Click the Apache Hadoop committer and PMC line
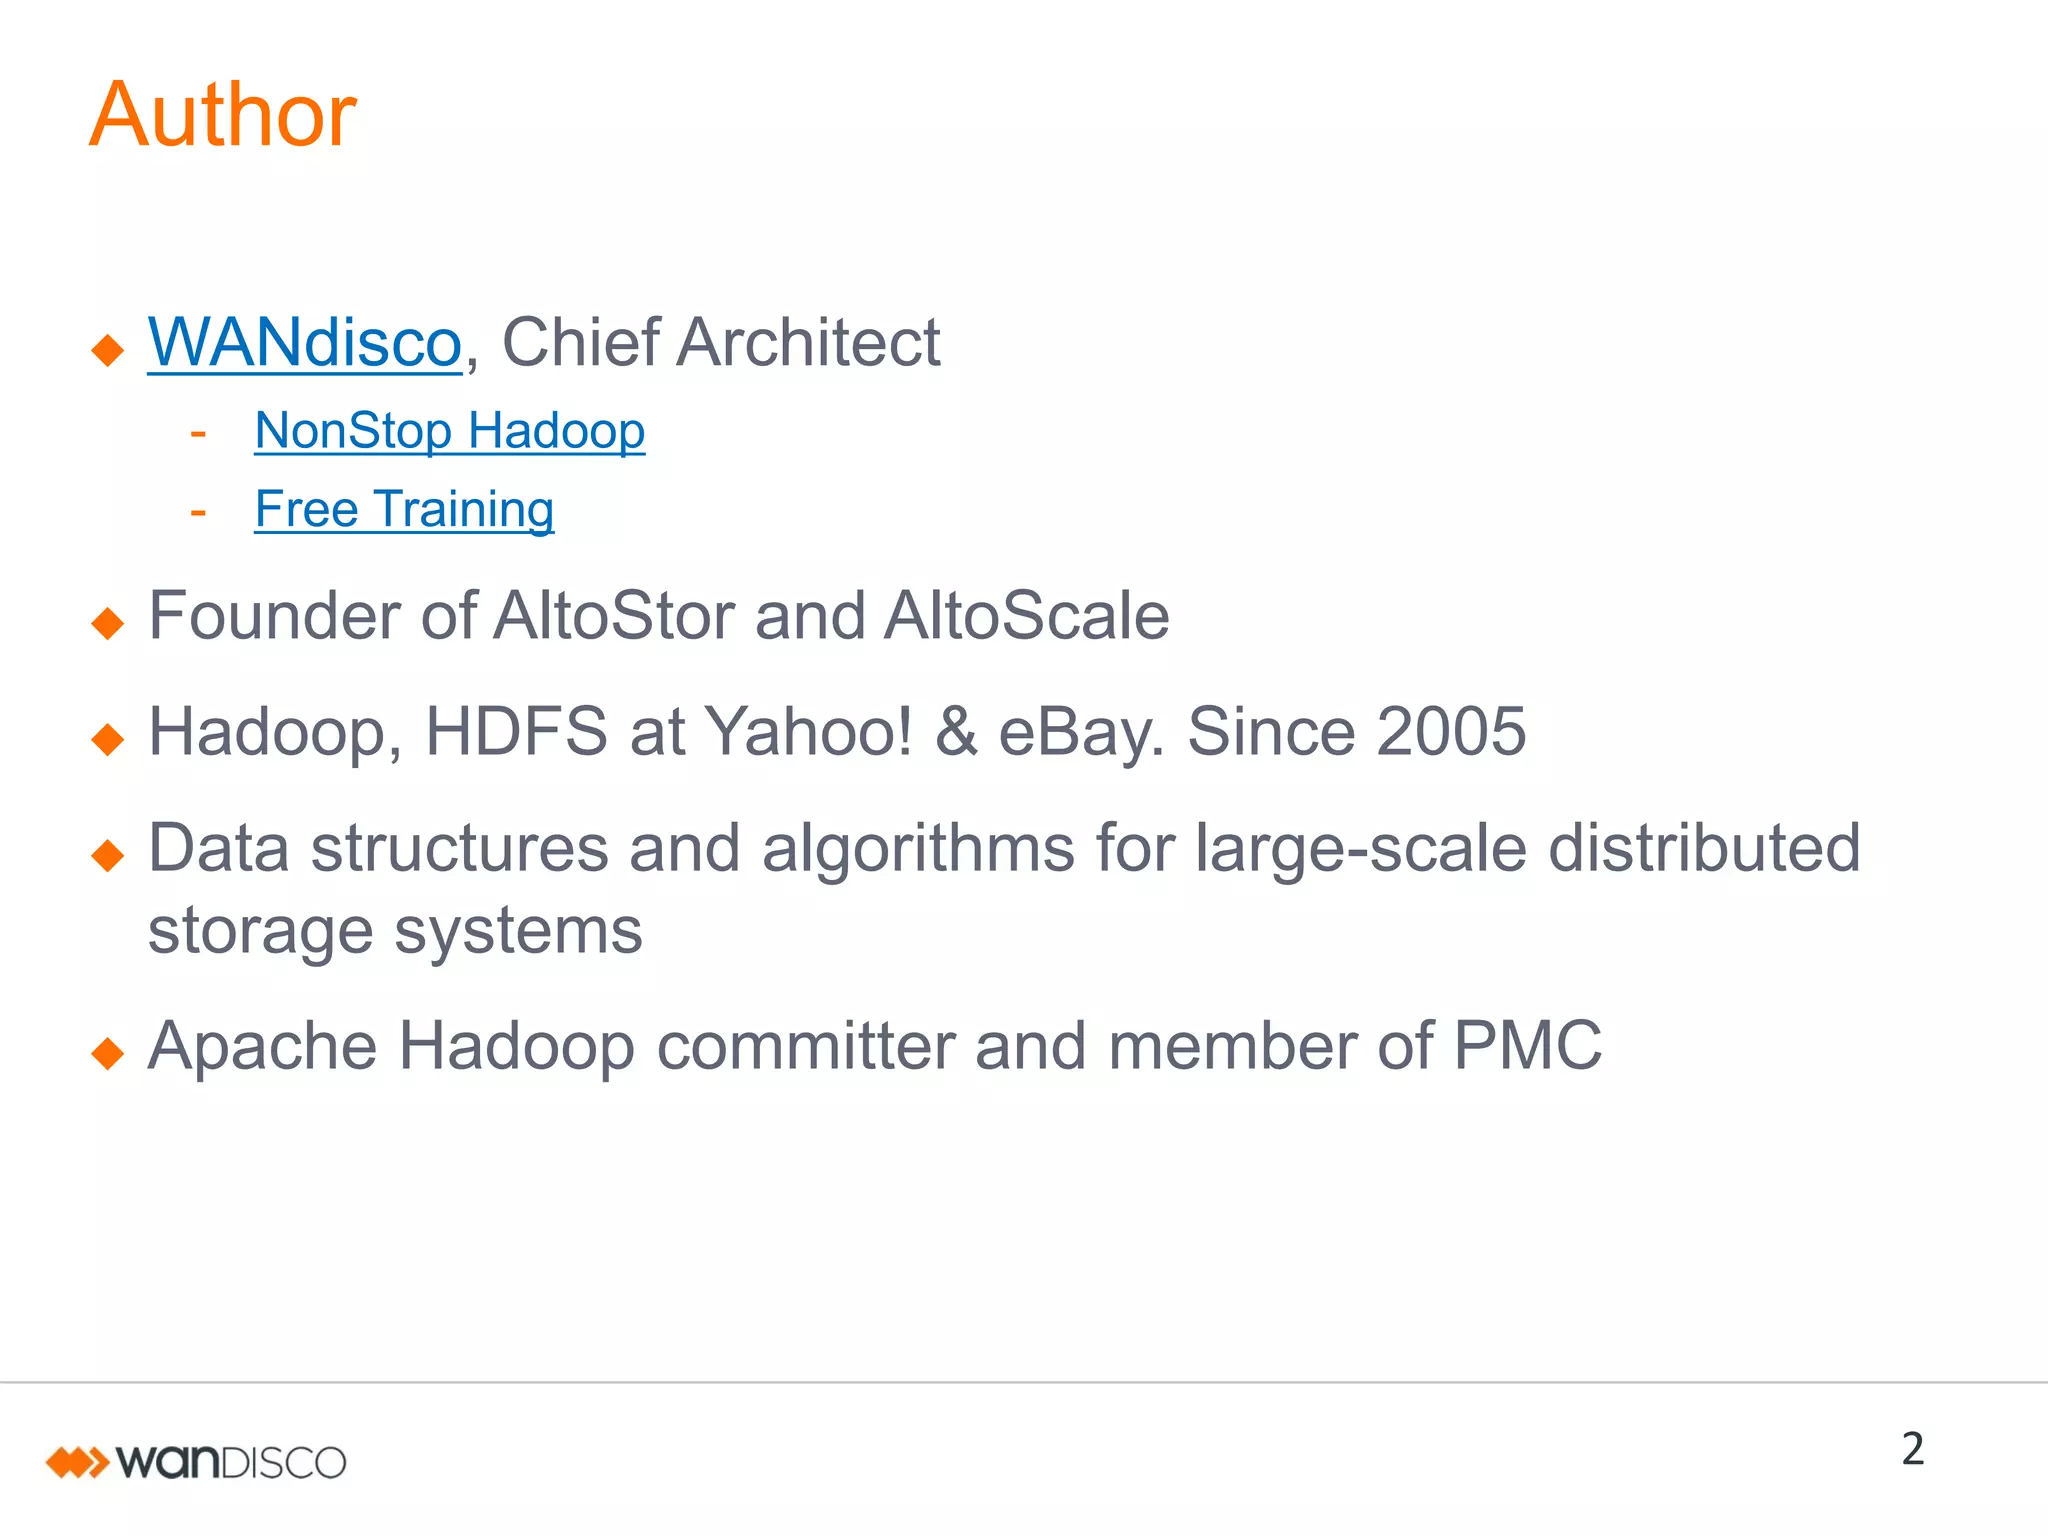This screenshot has width=2048, height=1536. click(x=875, y=1048)
